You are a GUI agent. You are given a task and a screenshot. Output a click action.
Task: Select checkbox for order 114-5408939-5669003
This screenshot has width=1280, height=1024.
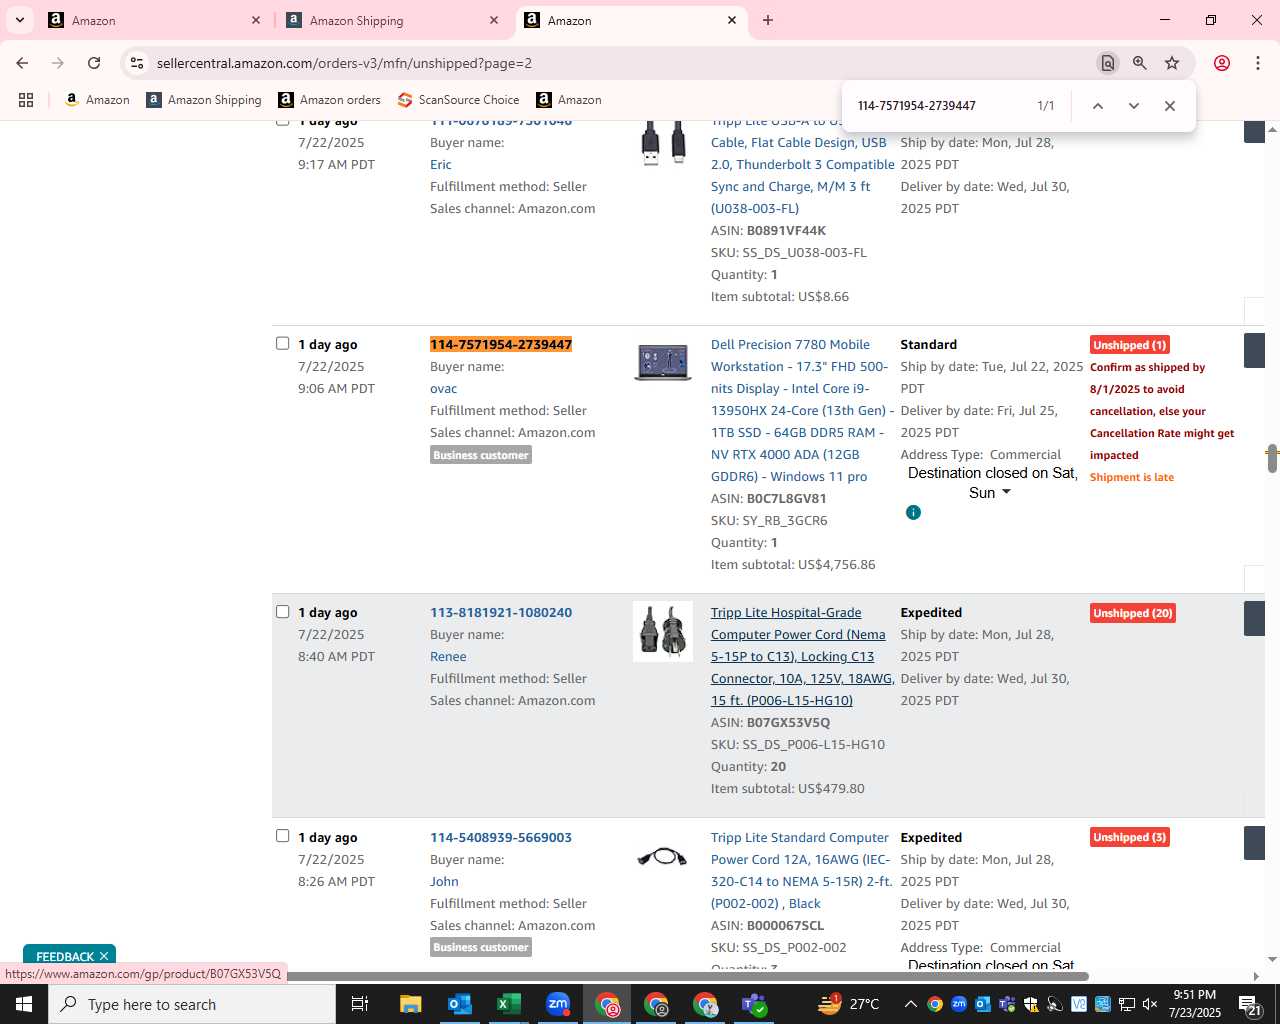pos(282,836)
